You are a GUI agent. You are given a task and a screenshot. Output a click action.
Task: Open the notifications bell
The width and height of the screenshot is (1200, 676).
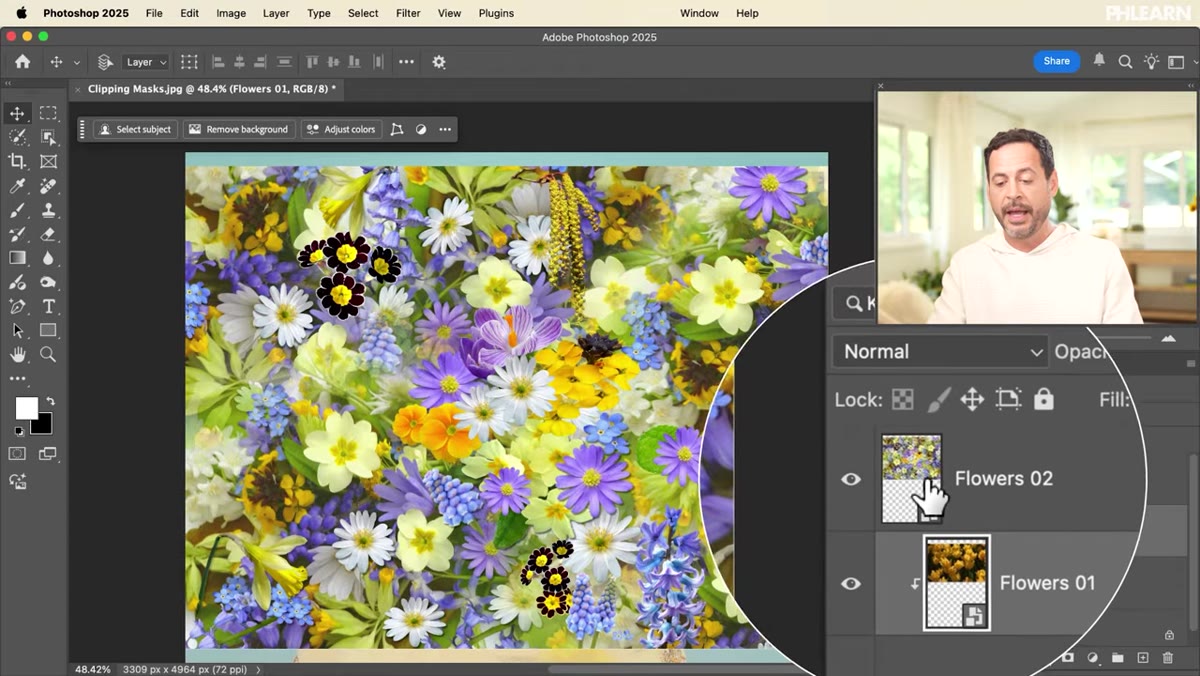tap(1099, 61)
